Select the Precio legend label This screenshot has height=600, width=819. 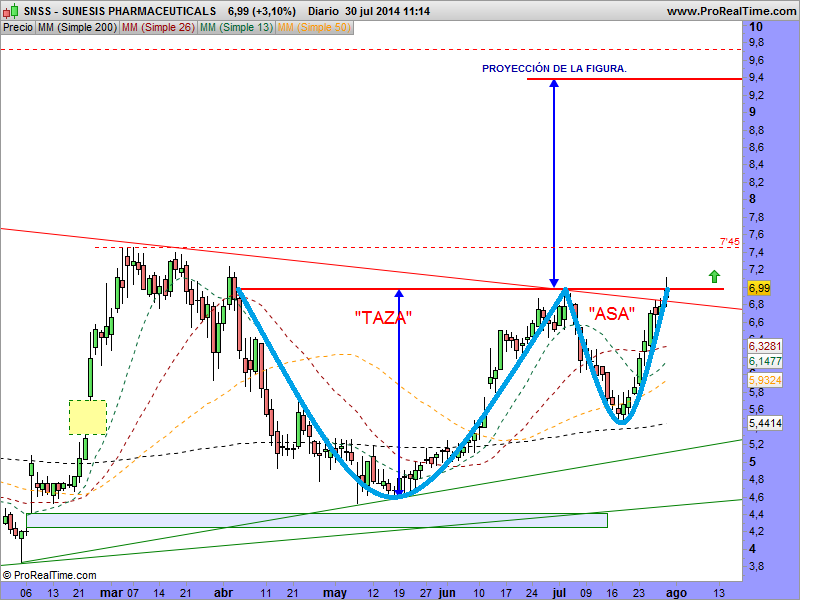(x=18, y=27)
